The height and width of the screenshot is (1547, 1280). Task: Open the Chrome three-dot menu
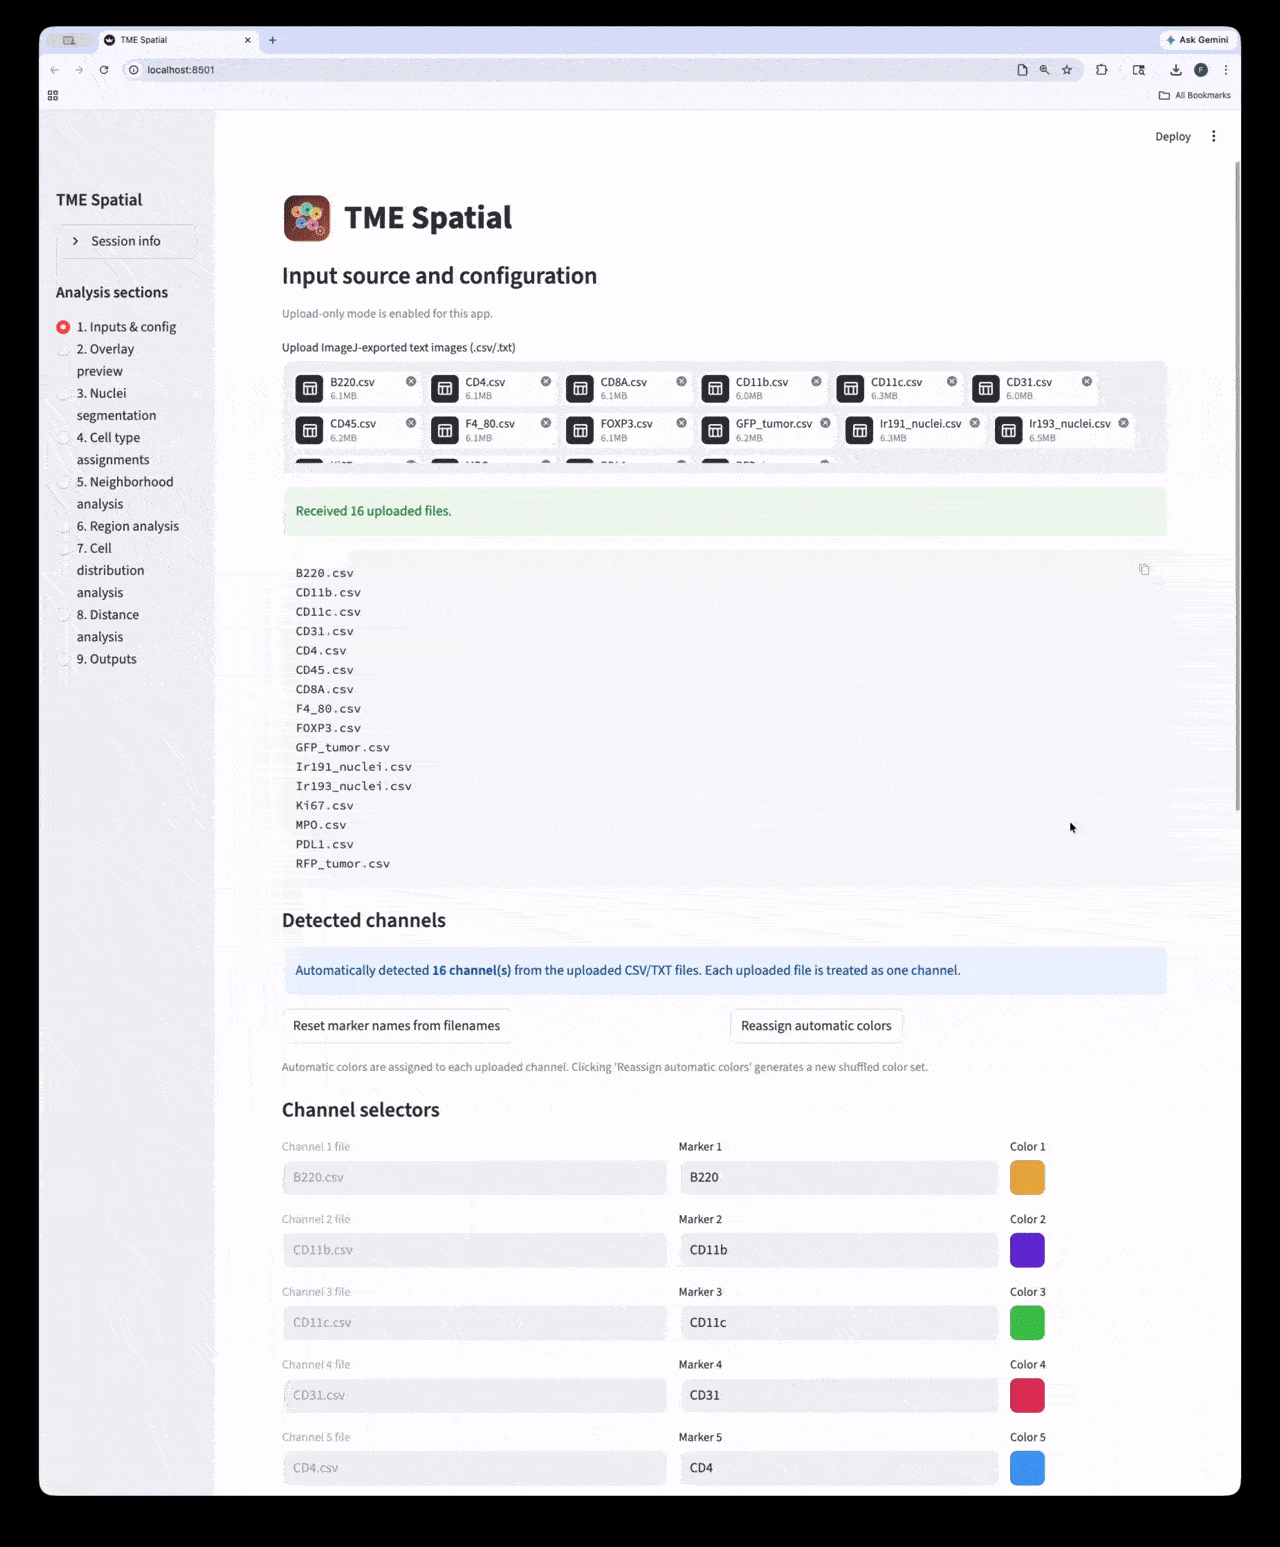coord(1226,70)
